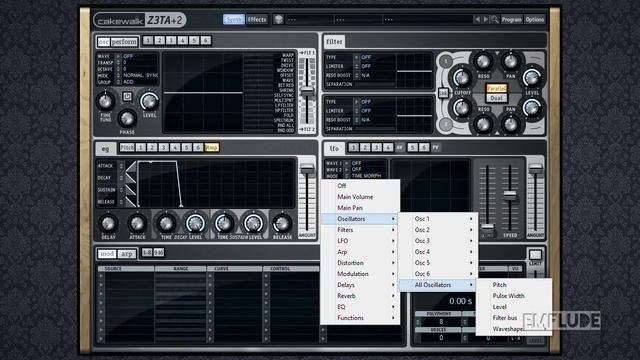Click the Attack curve shape icon

point(131,166)
